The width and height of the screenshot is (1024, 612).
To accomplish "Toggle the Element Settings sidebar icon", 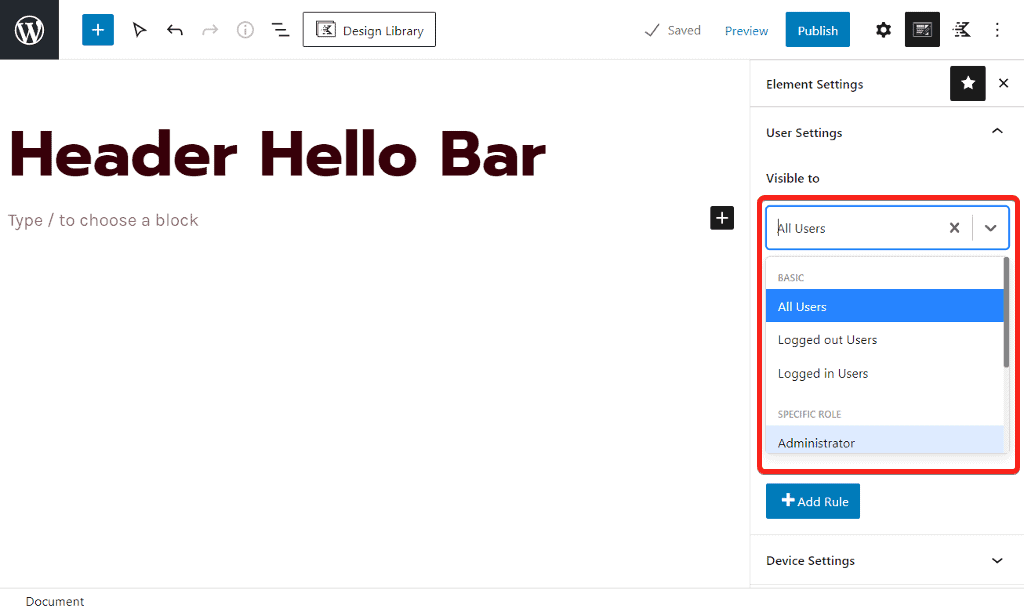I will pyautogui.click(x=922, y=30).
